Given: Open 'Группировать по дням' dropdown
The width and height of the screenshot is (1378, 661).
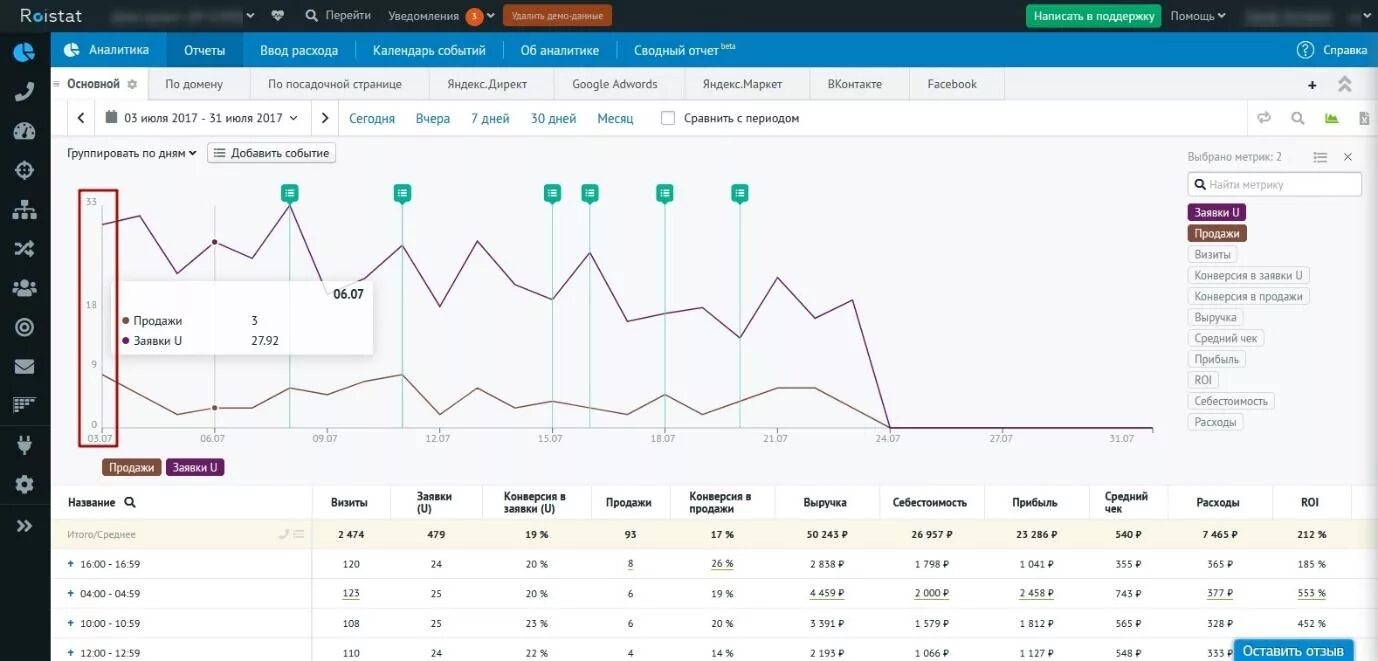Looking at the screenshot, I should (132, 153).
